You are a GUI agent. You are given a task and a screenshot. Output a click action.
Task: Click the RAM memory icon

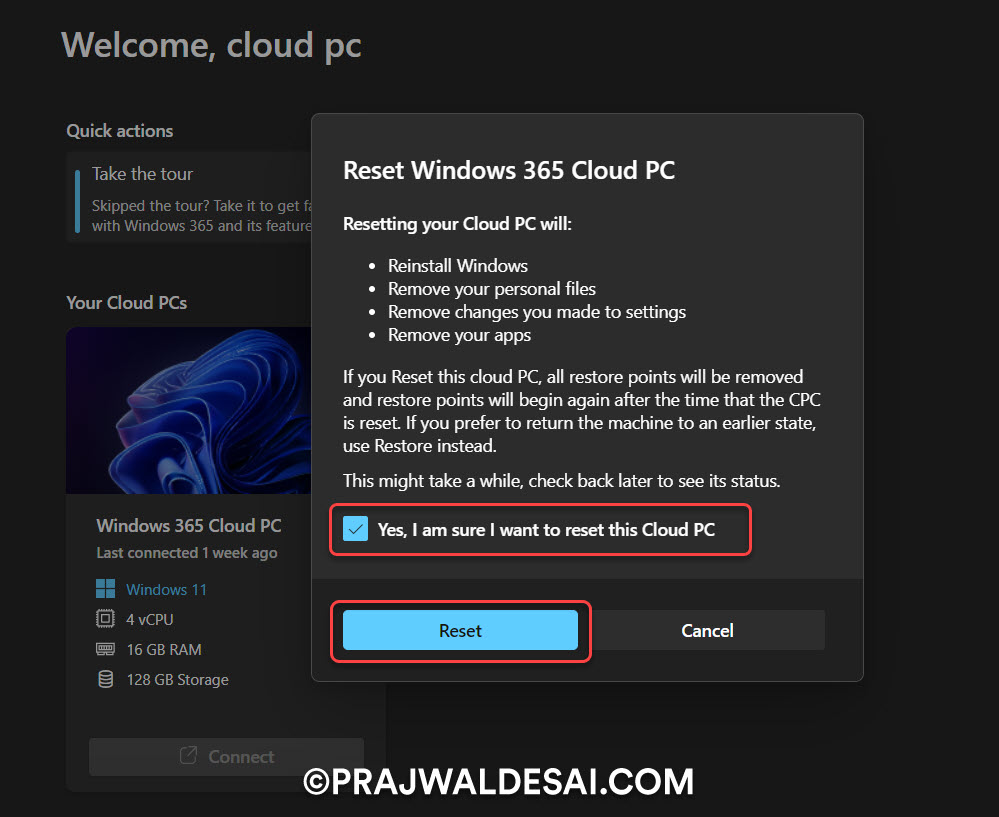(x=105, y=649)
